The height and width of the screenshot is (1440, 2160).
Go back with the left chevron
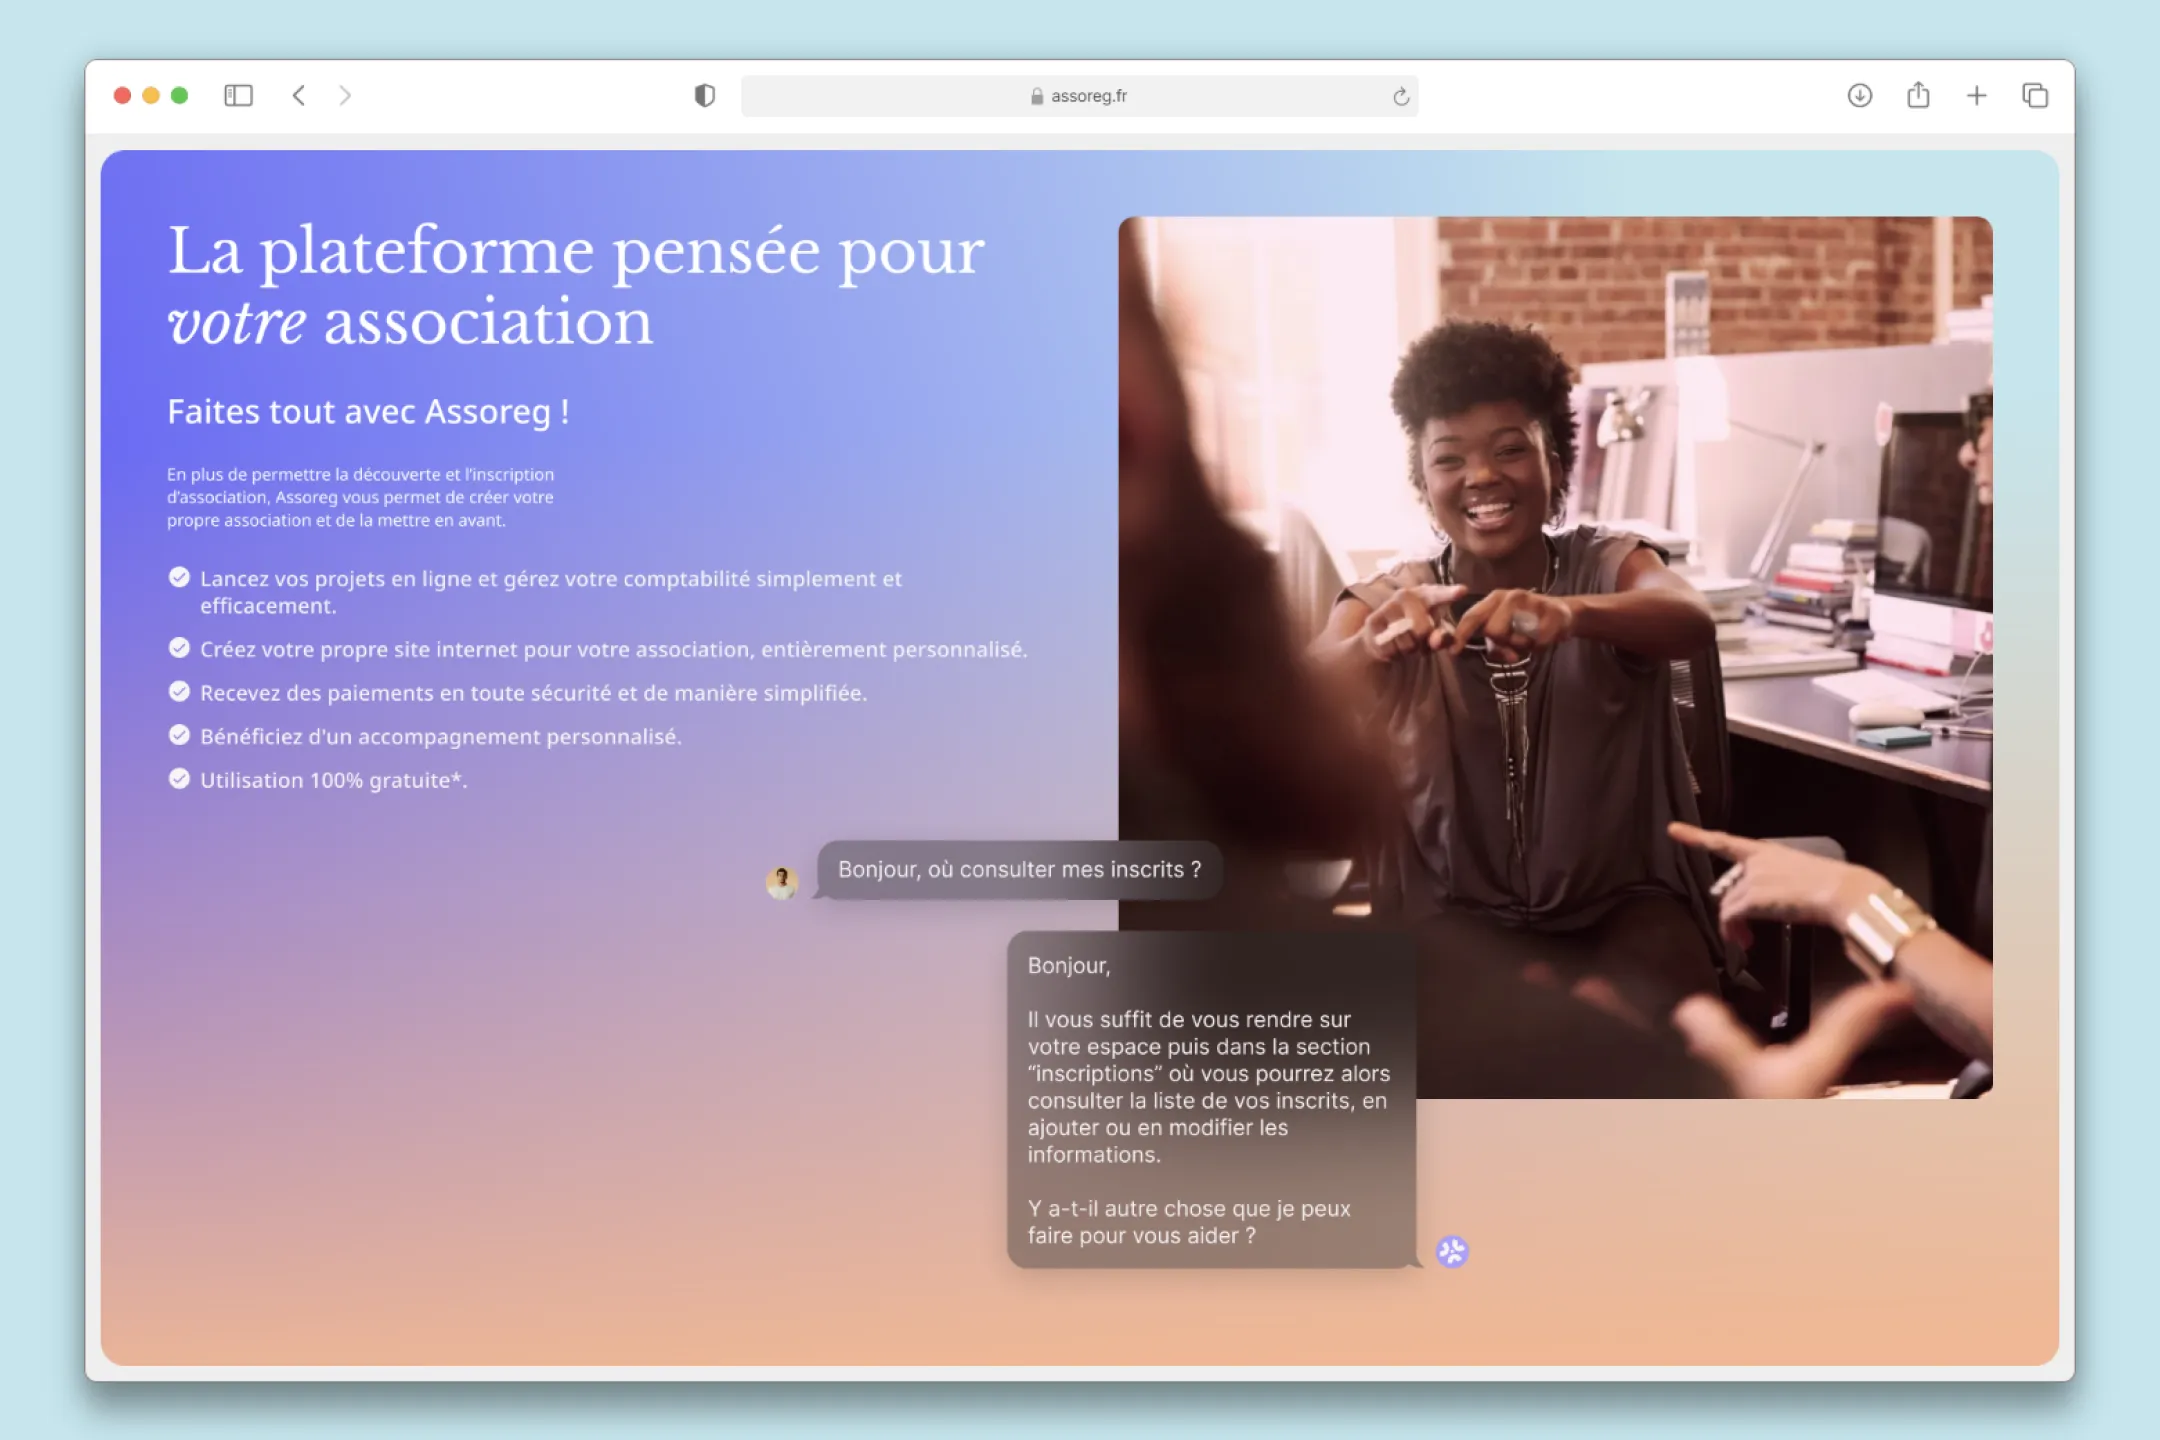click(298, 96)
